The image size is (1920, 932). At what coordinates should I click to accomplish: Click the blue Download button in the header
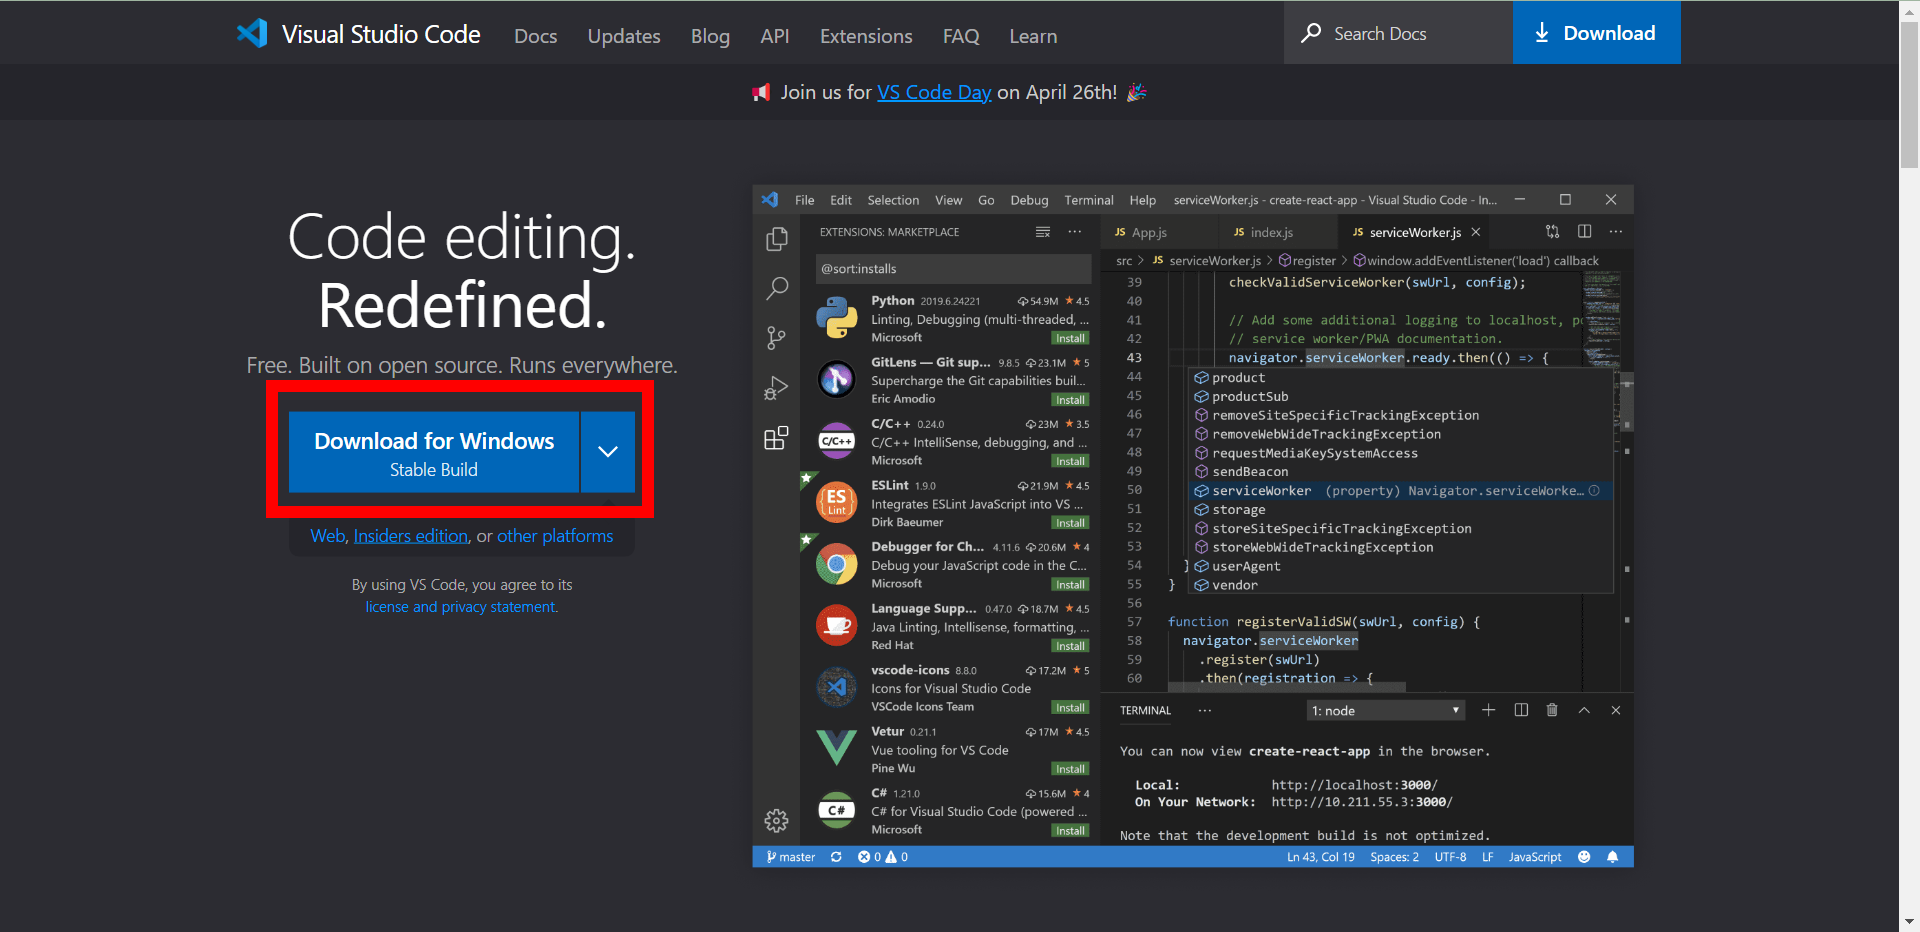tap(1597, 33)
